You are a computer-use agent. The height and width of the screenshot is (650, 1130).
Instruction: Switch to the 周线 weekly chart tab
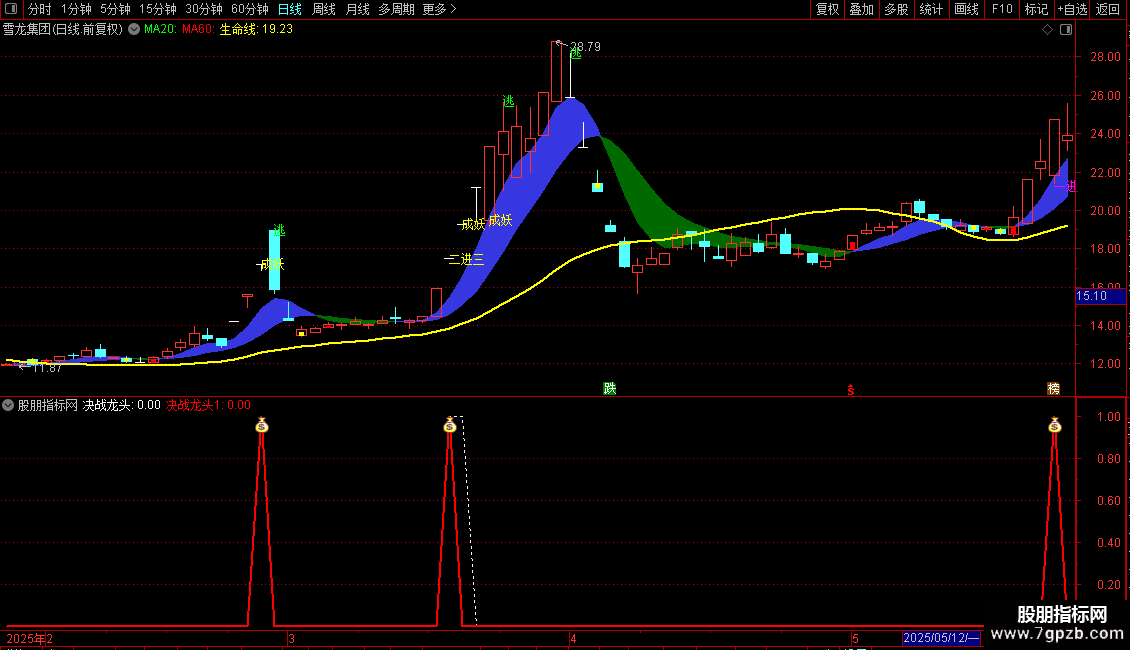[x=324, y=9]
